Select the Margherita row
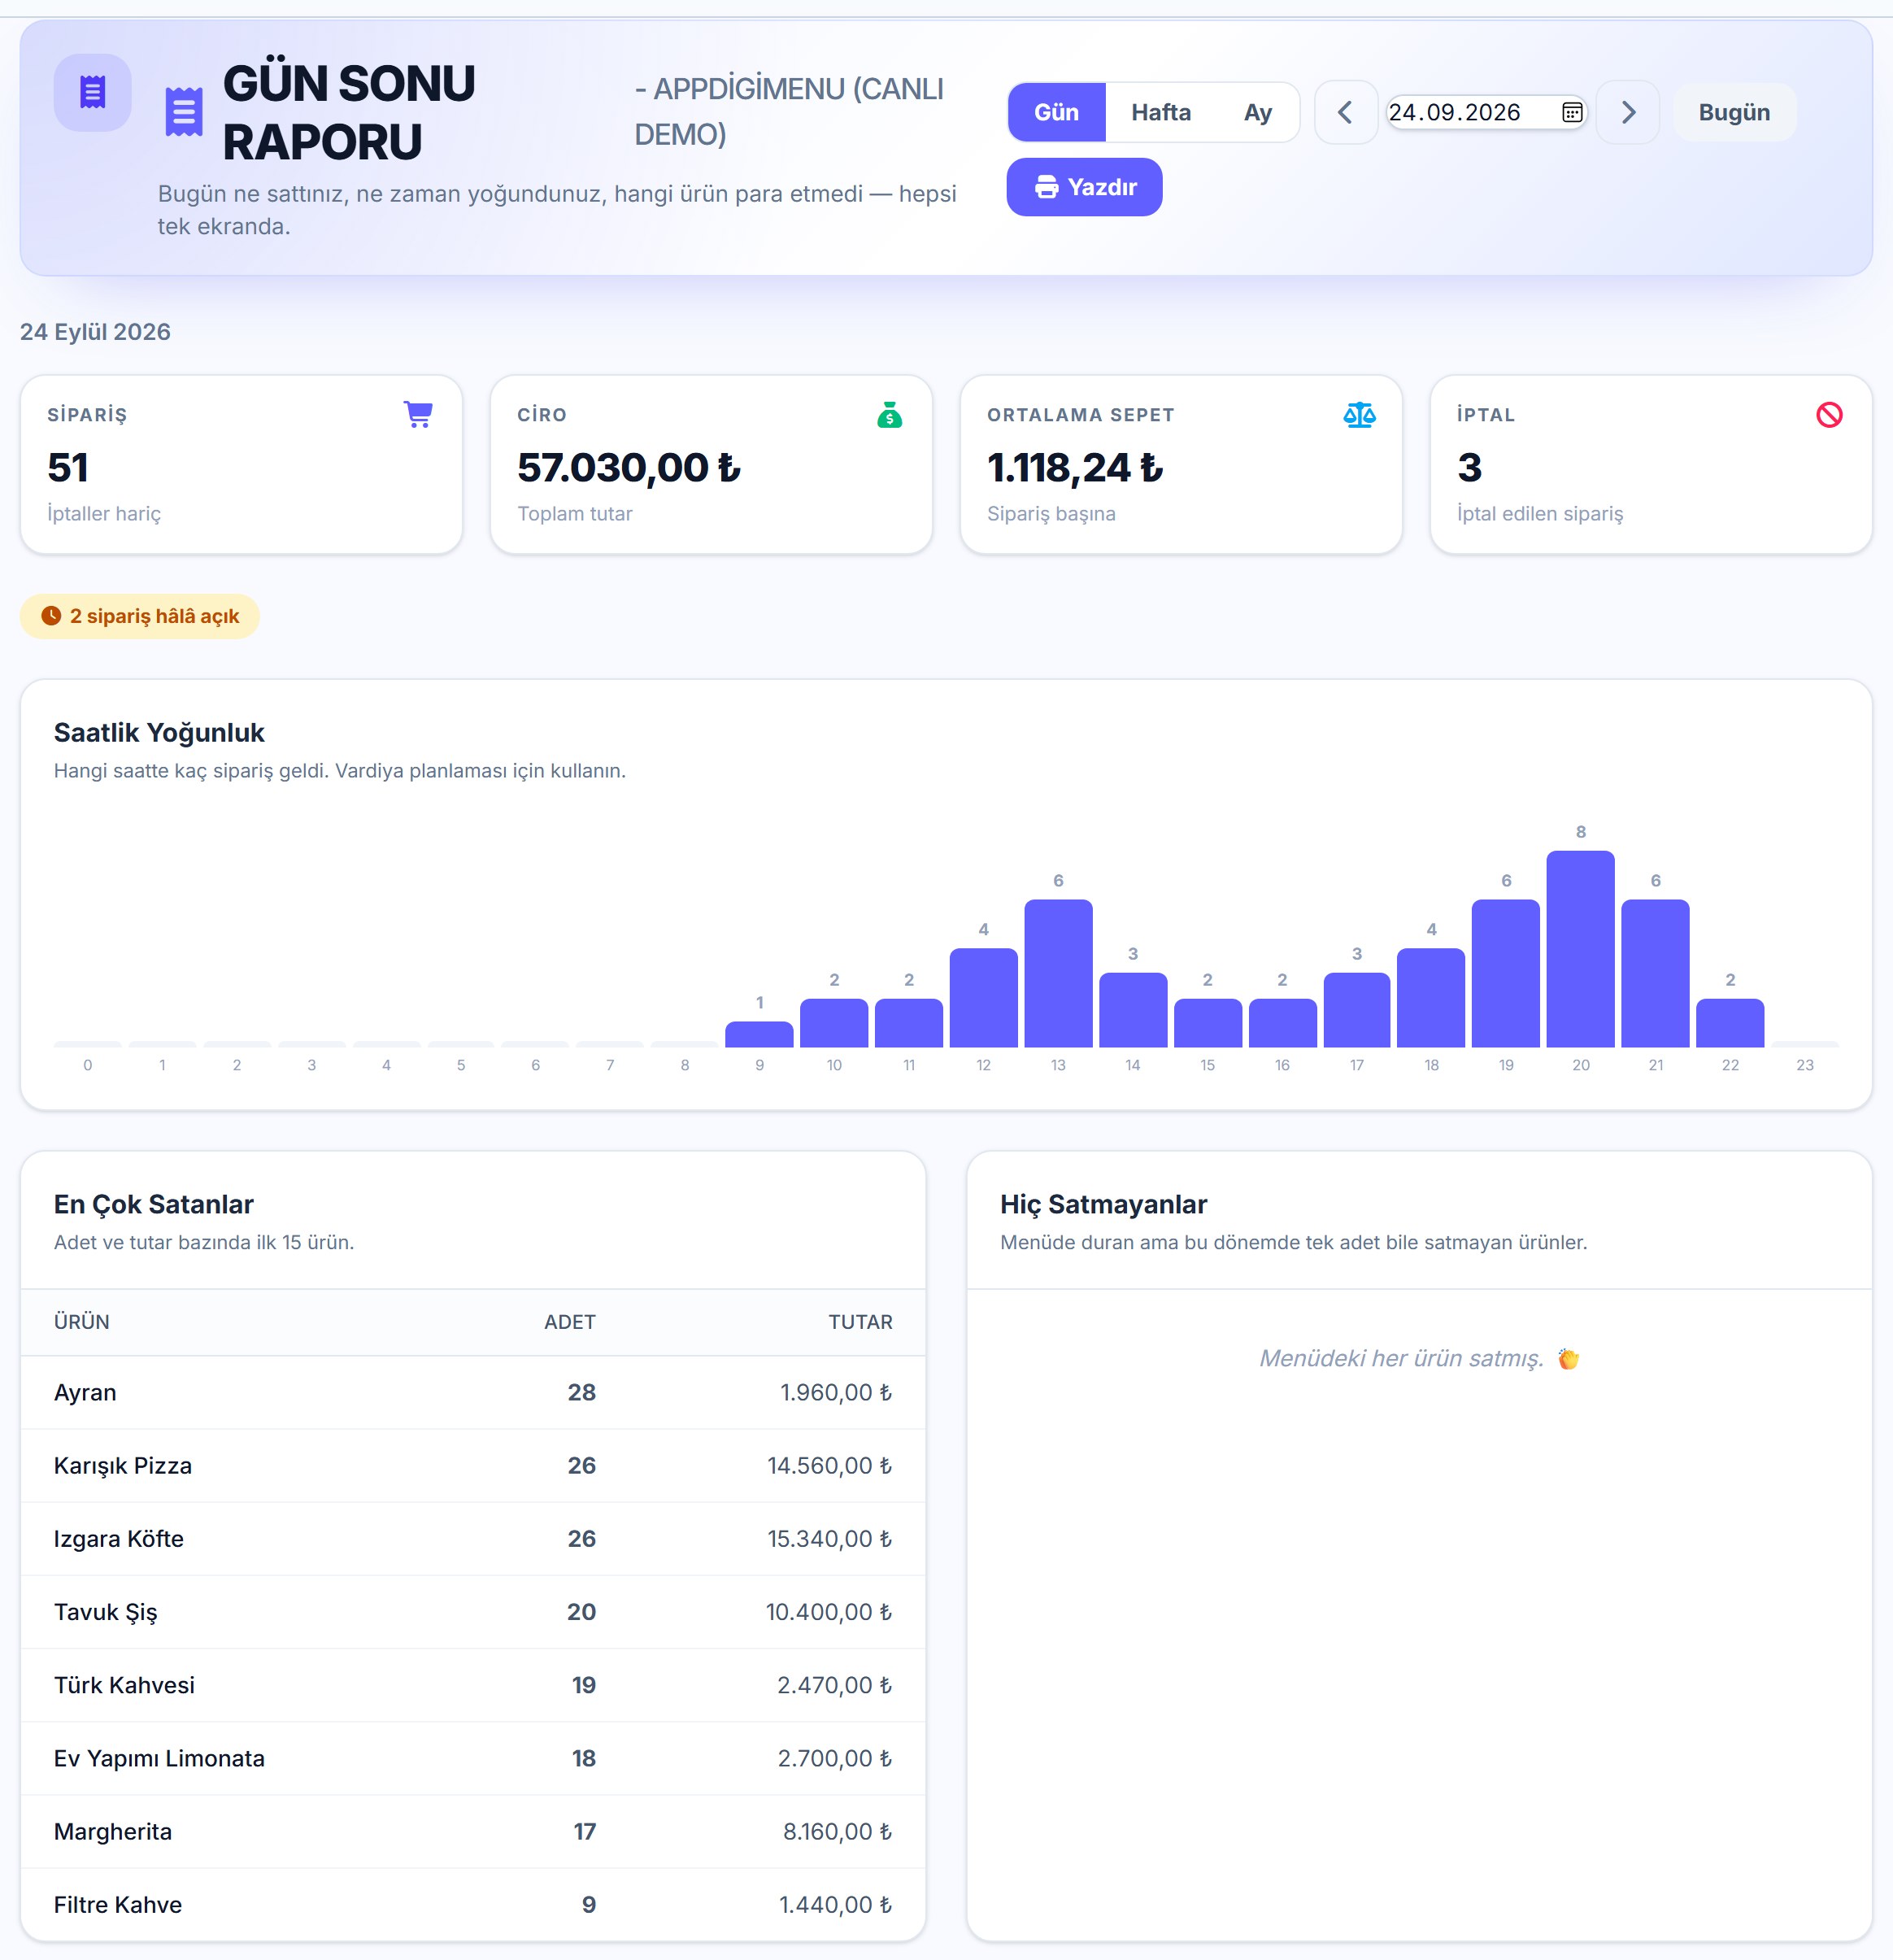This screenshot has width=1893, height=1960. coord(473,1831)
